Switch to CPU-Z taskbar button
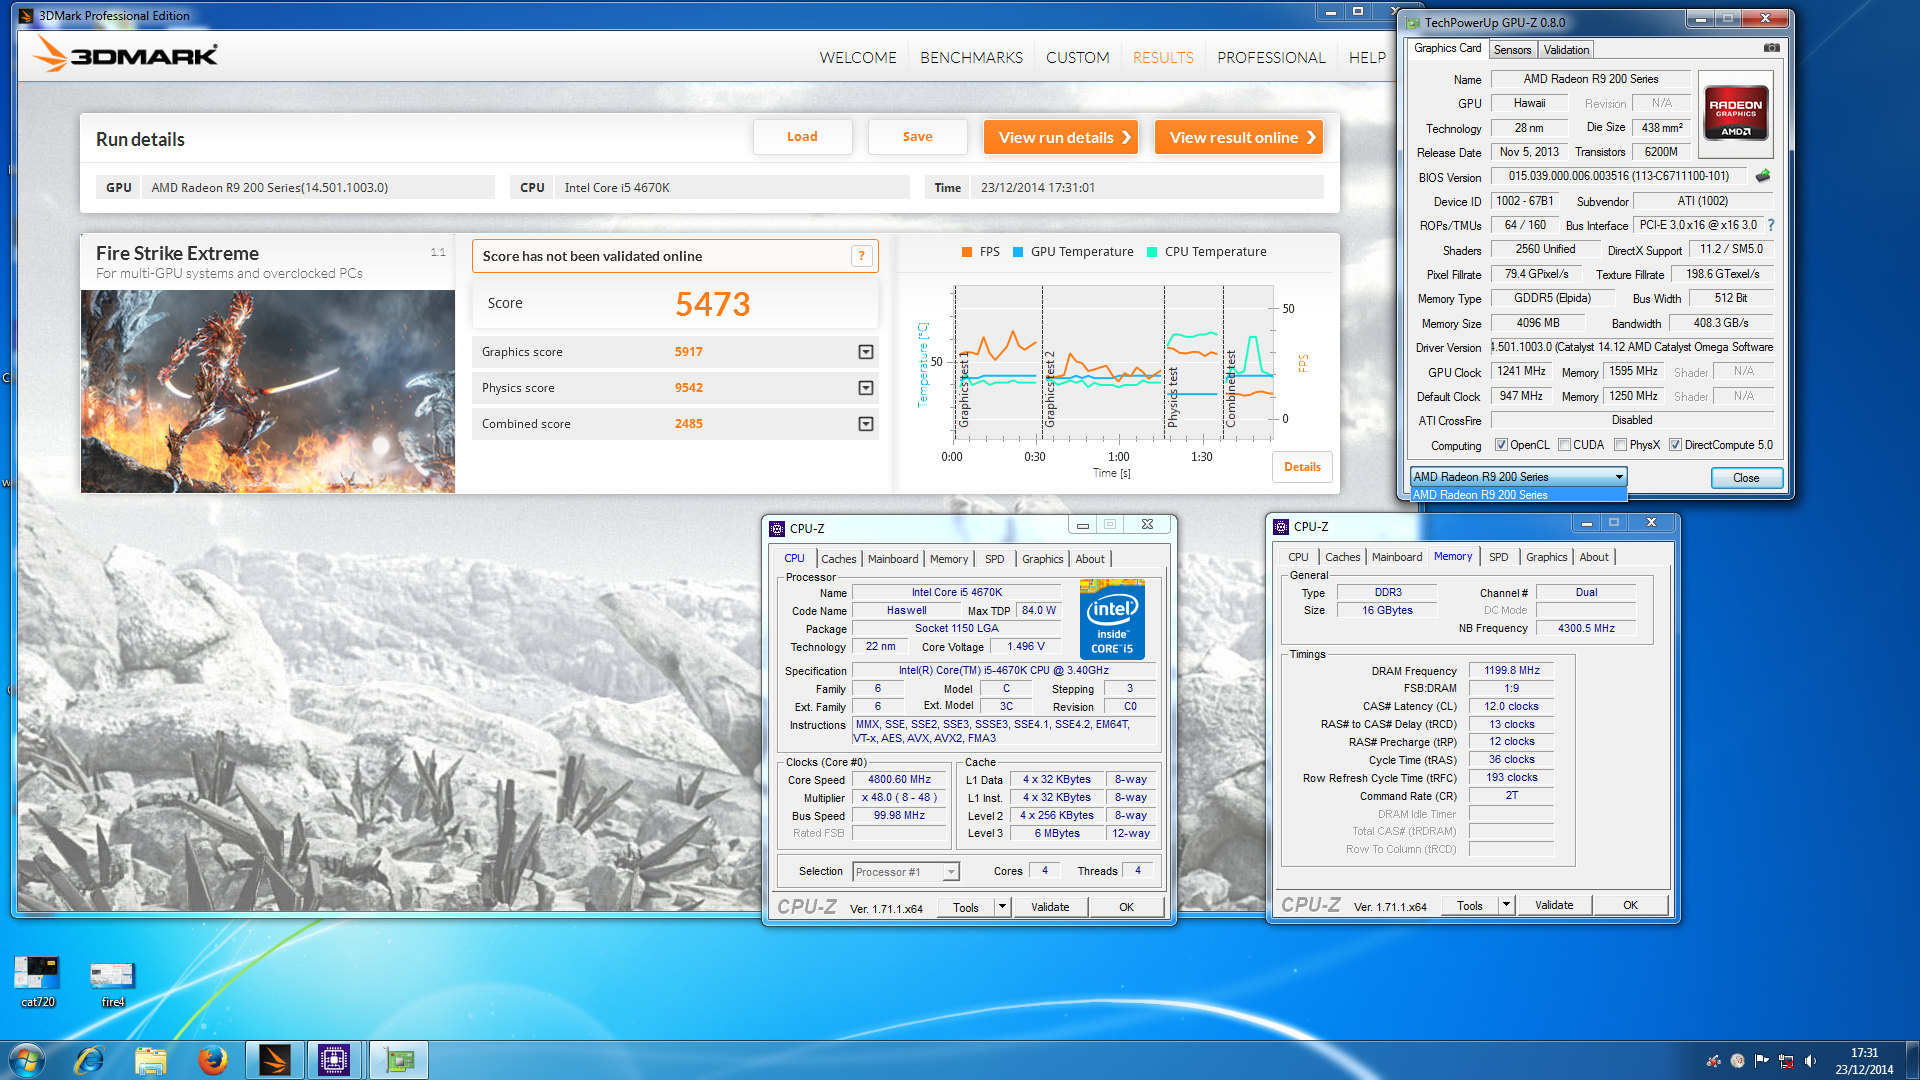 click(334, 1060)
